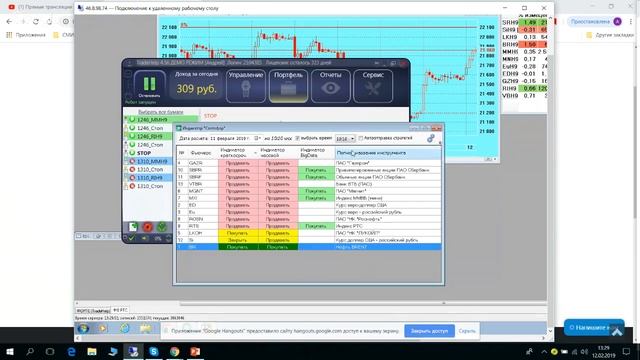Image resolution: width=640 pixels, height=360 pixels.
Task: Select the STOP row in strategy list
Action: [149, 153]
